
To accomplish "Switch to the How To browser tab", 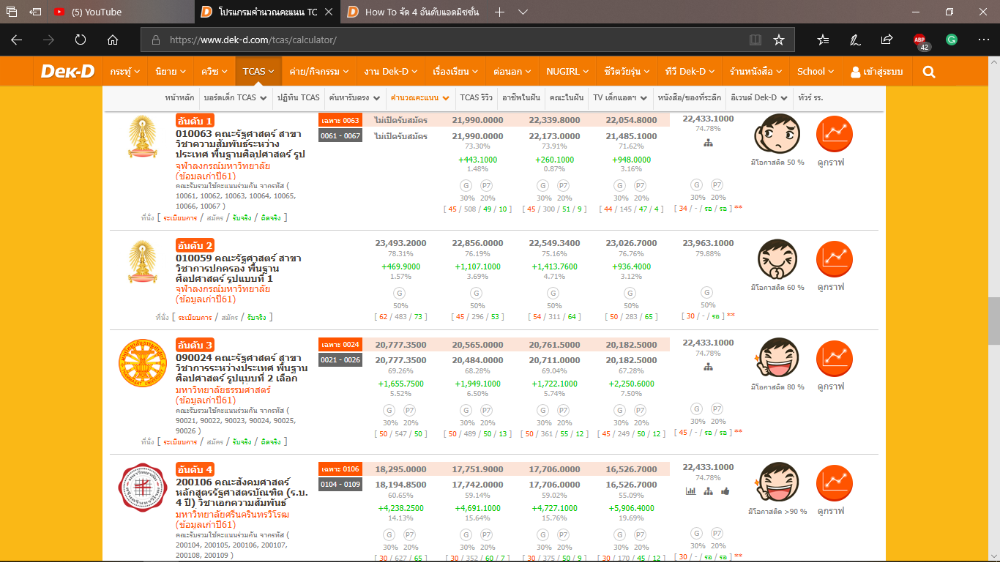I will point(410,12).
